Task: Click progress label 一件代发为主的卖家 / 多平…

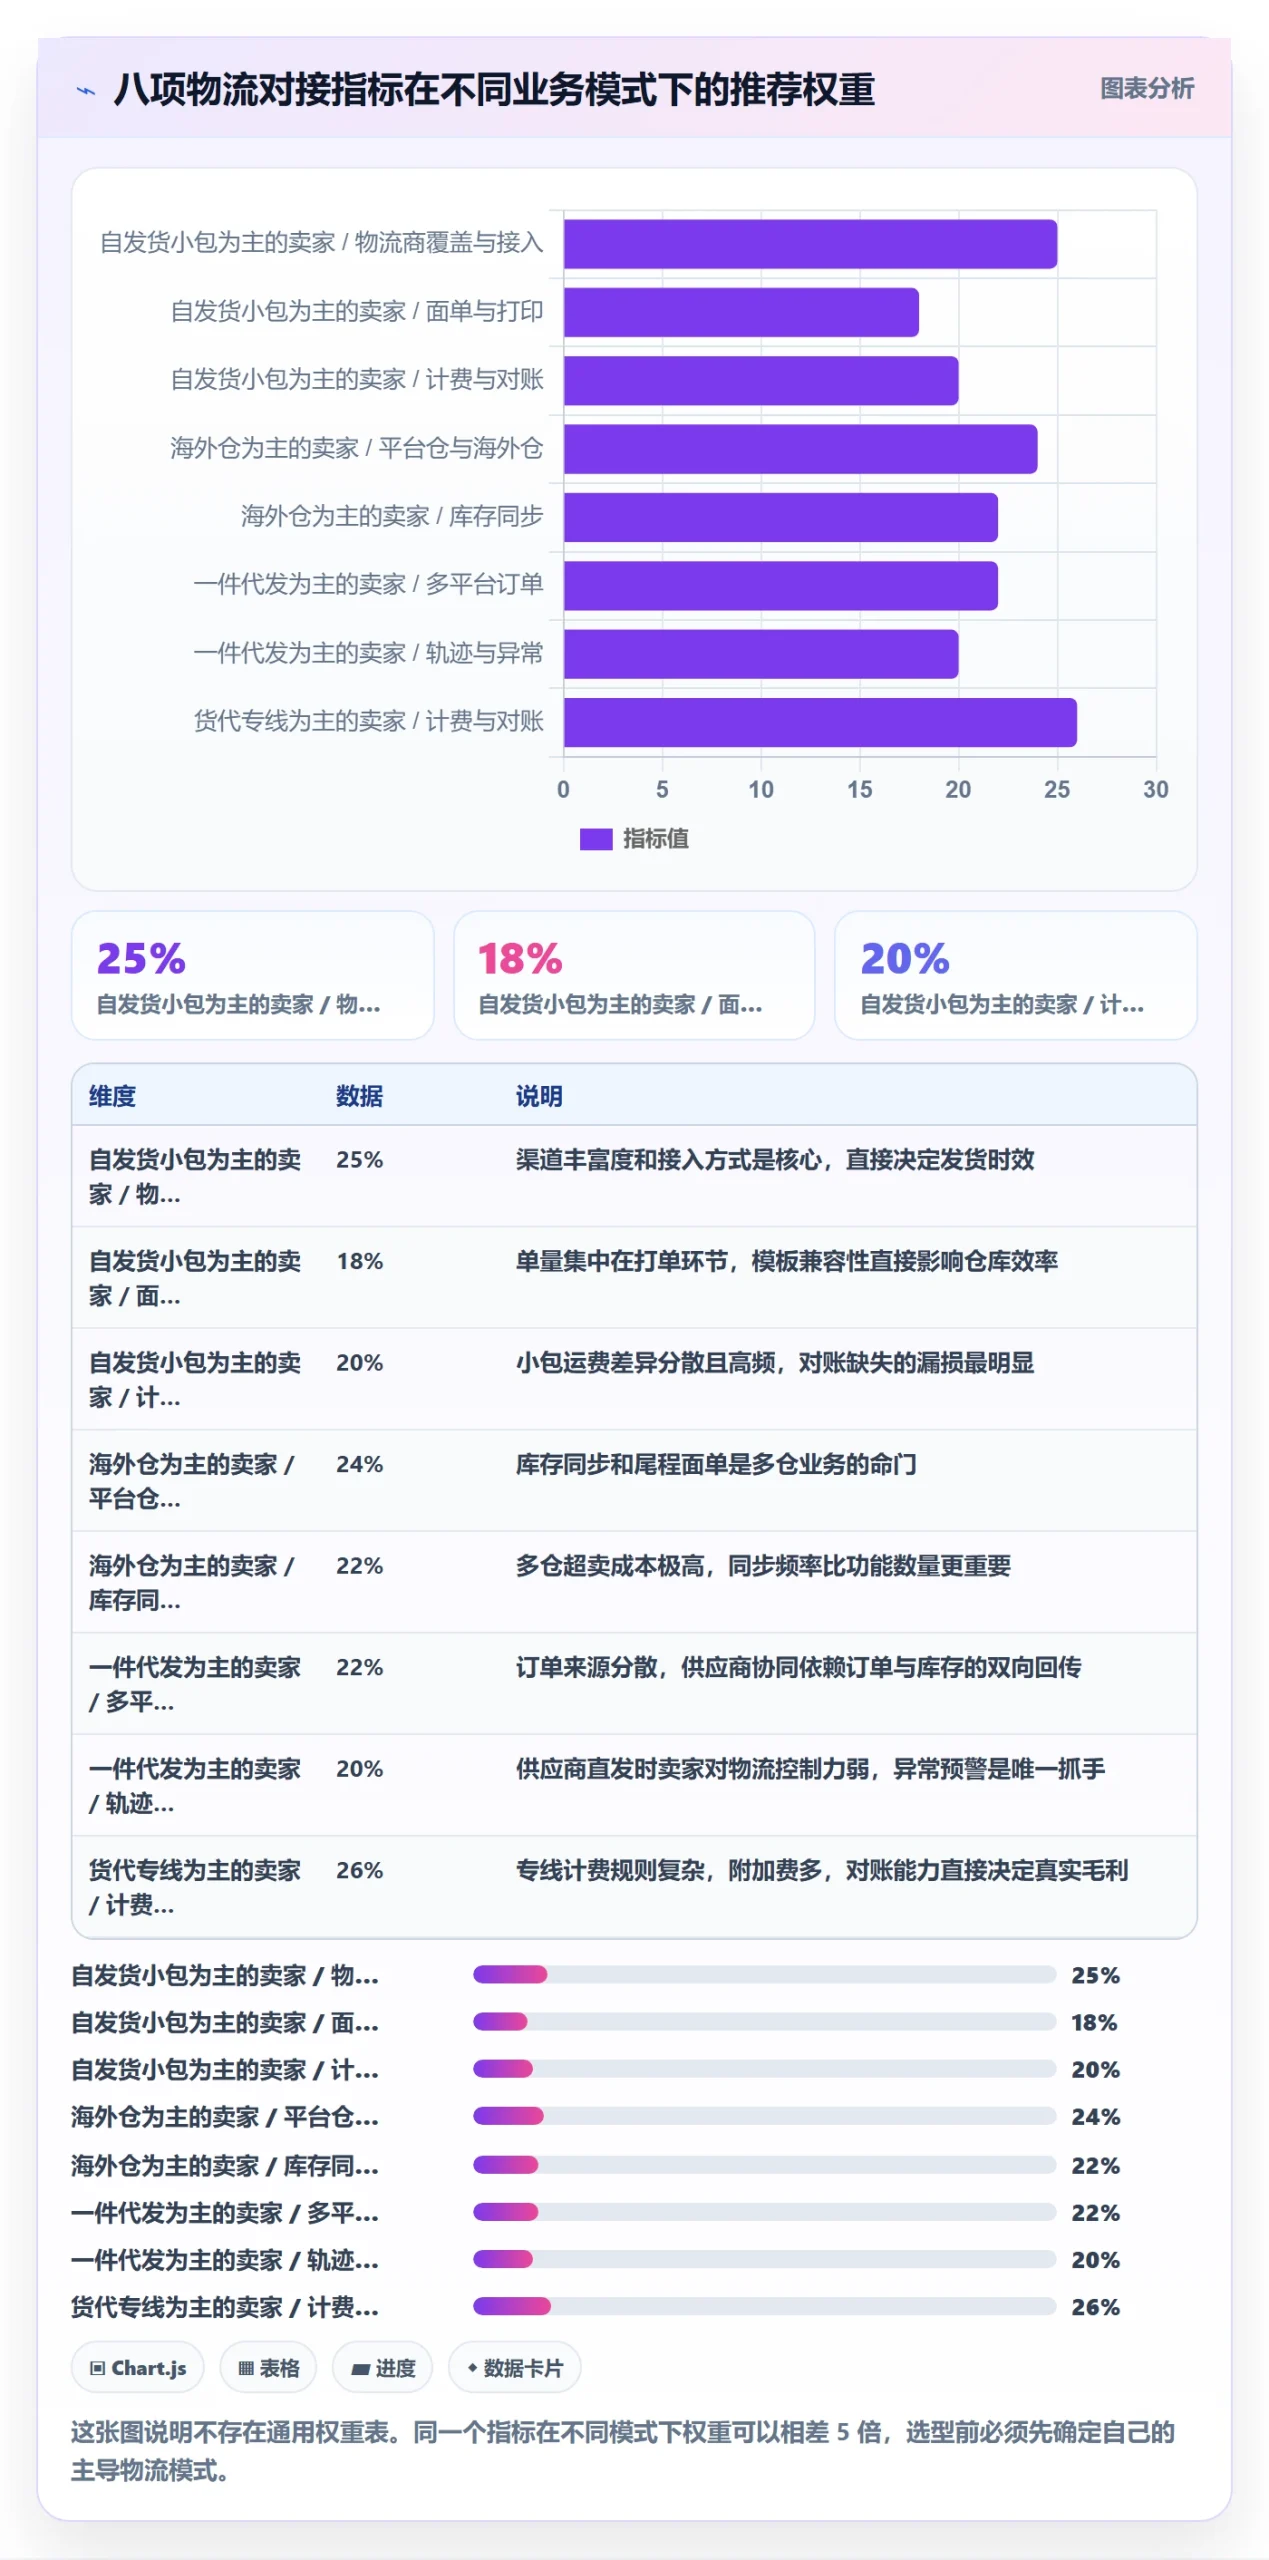Action: (225, 2212)
